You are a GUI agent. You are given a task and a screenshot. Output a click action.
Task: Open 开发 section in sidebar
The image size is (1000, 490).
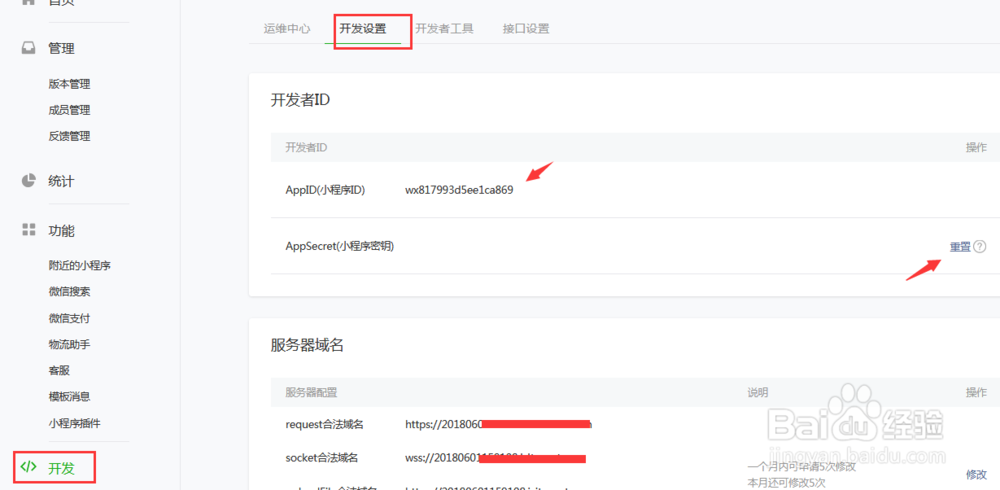[61, 468]
